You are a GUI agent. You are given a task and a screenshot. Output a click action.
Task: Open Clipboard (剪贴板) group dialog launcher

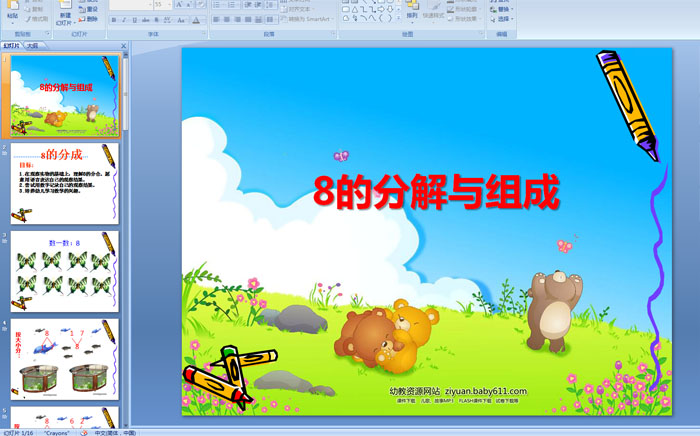(x=47, y=34)
